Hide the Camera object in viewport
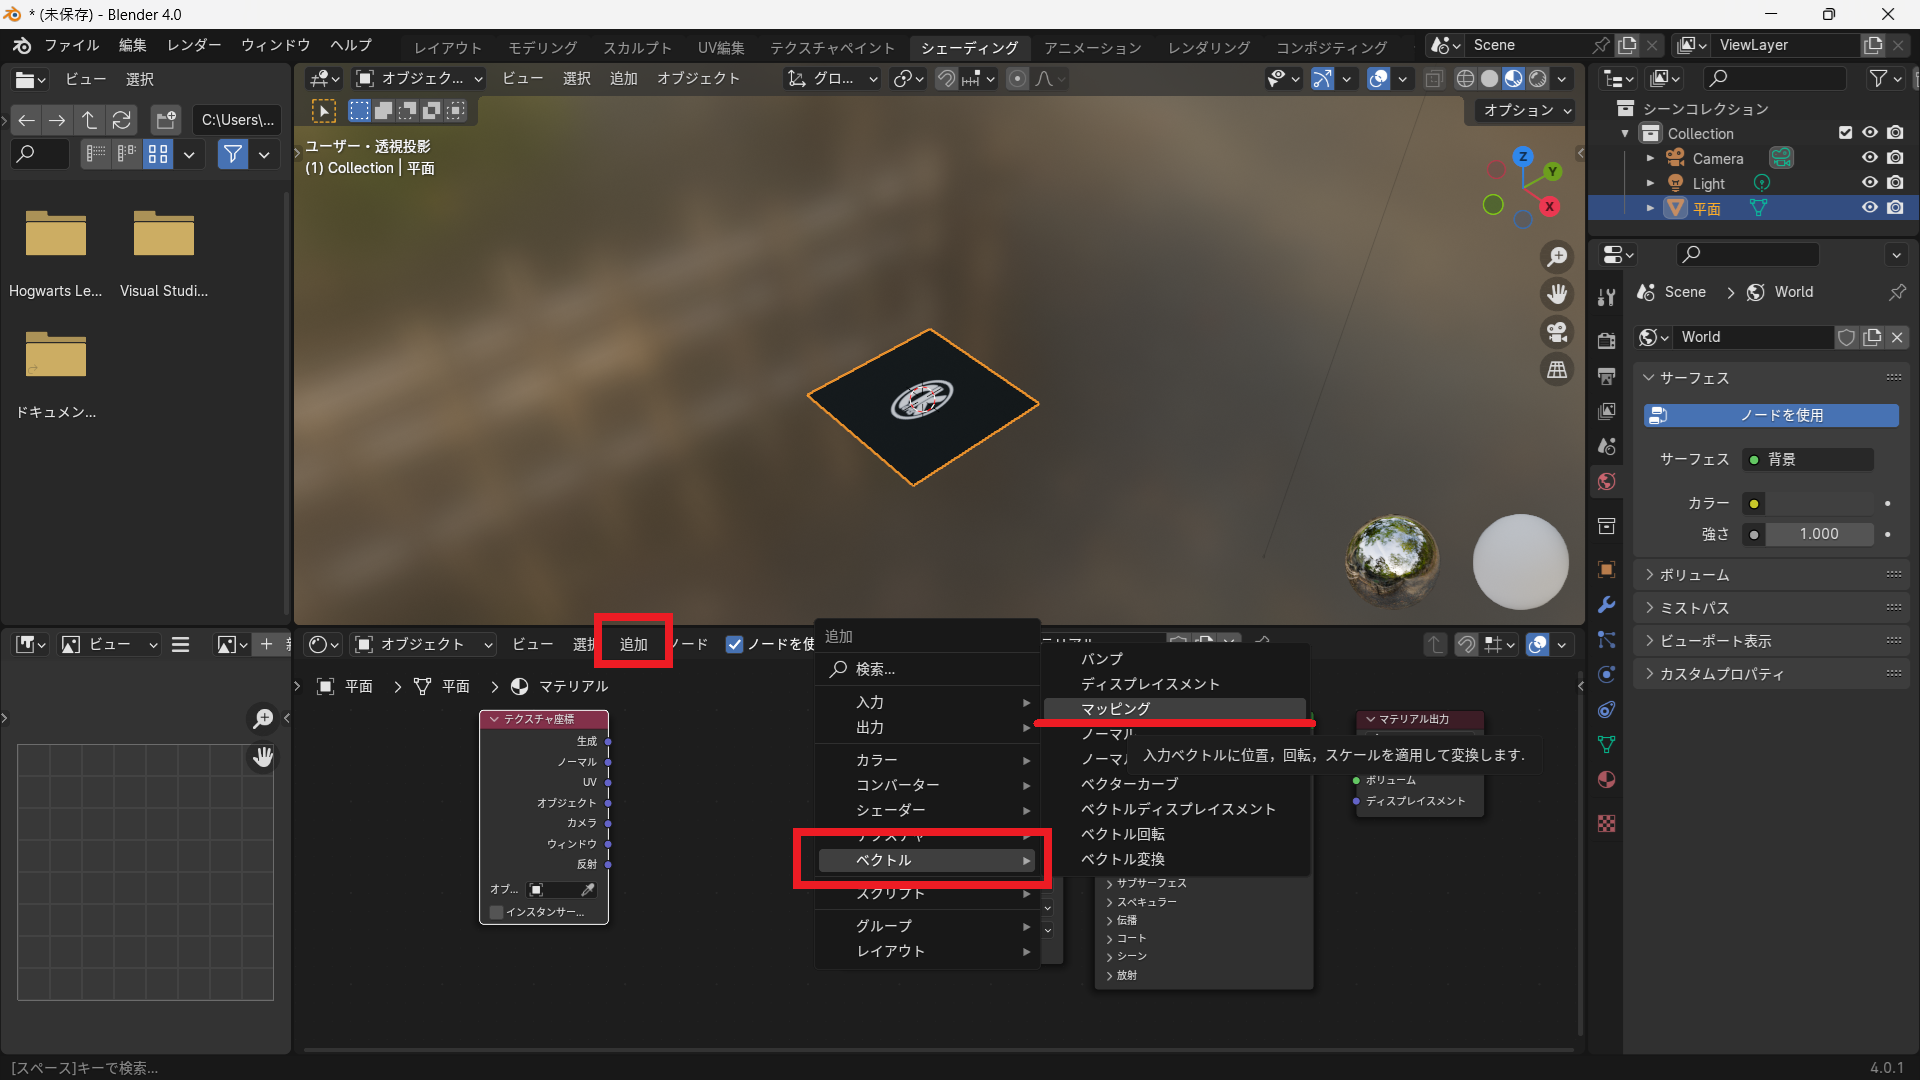 [1869, 158]
